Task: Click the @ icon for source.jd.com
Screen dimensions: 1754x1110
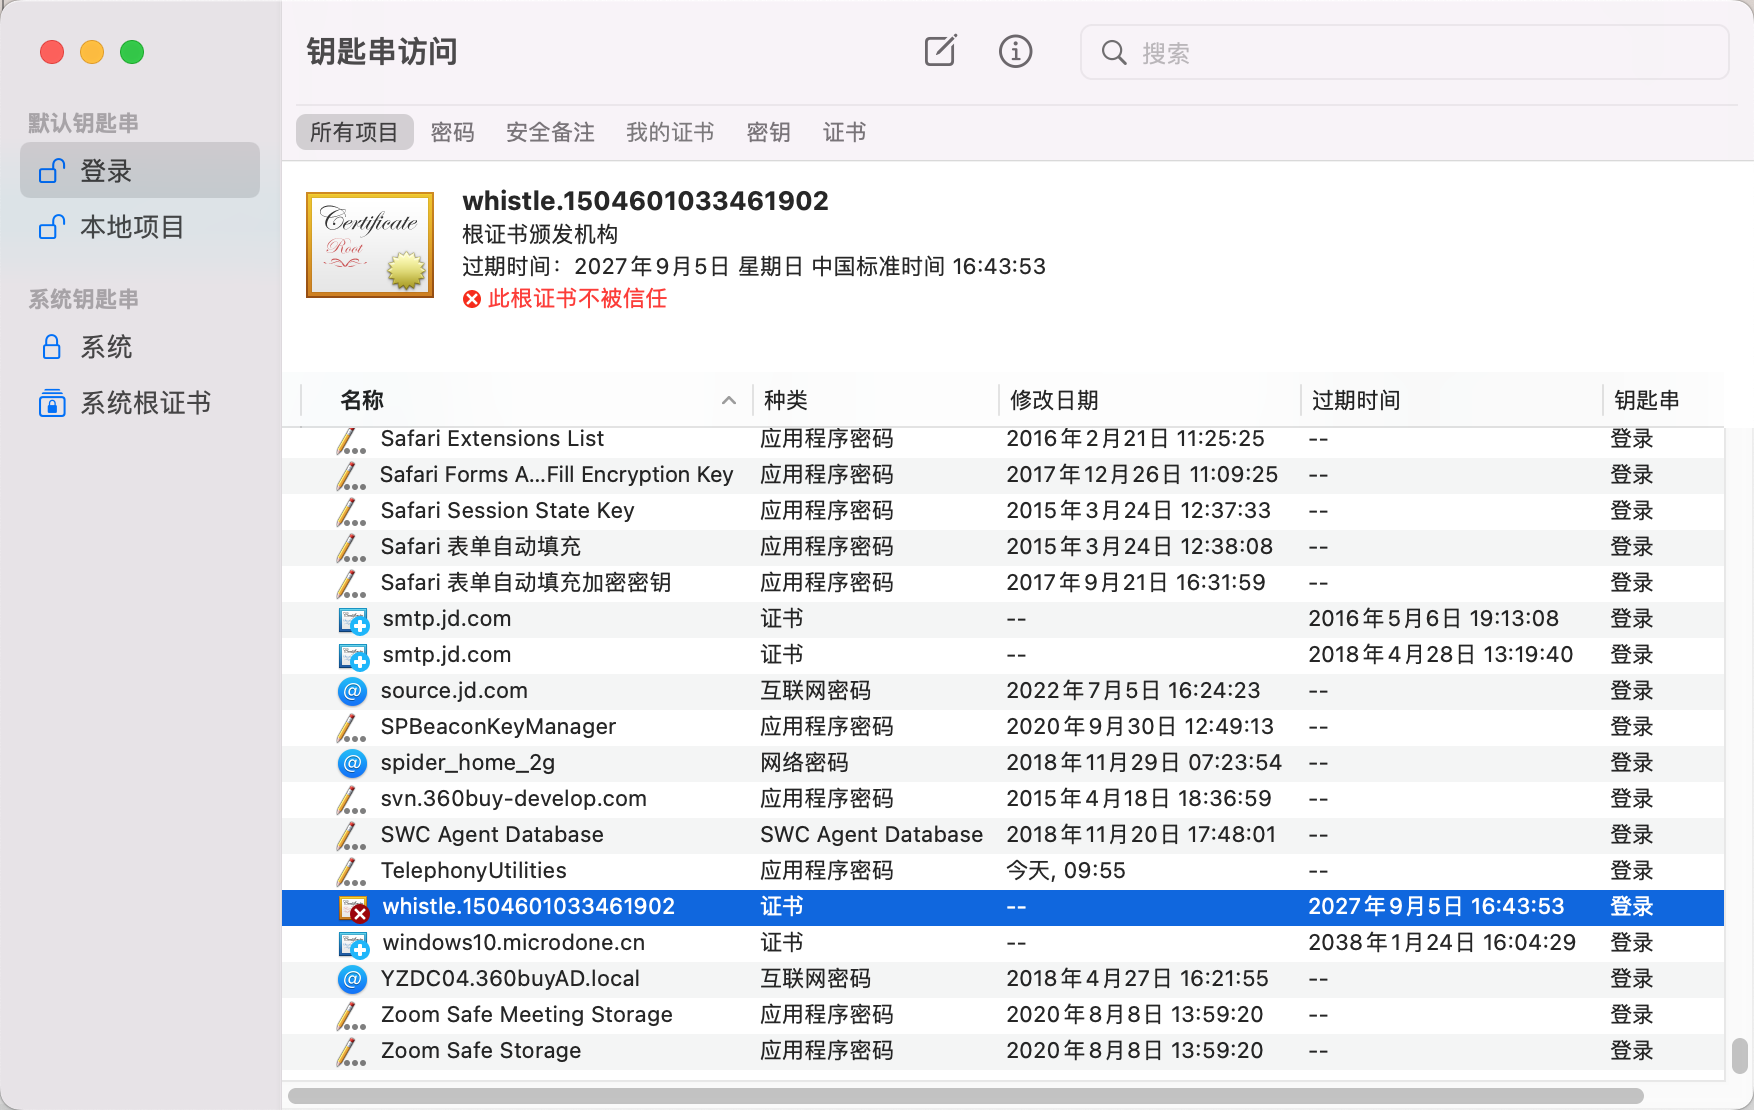Action: 352,691
